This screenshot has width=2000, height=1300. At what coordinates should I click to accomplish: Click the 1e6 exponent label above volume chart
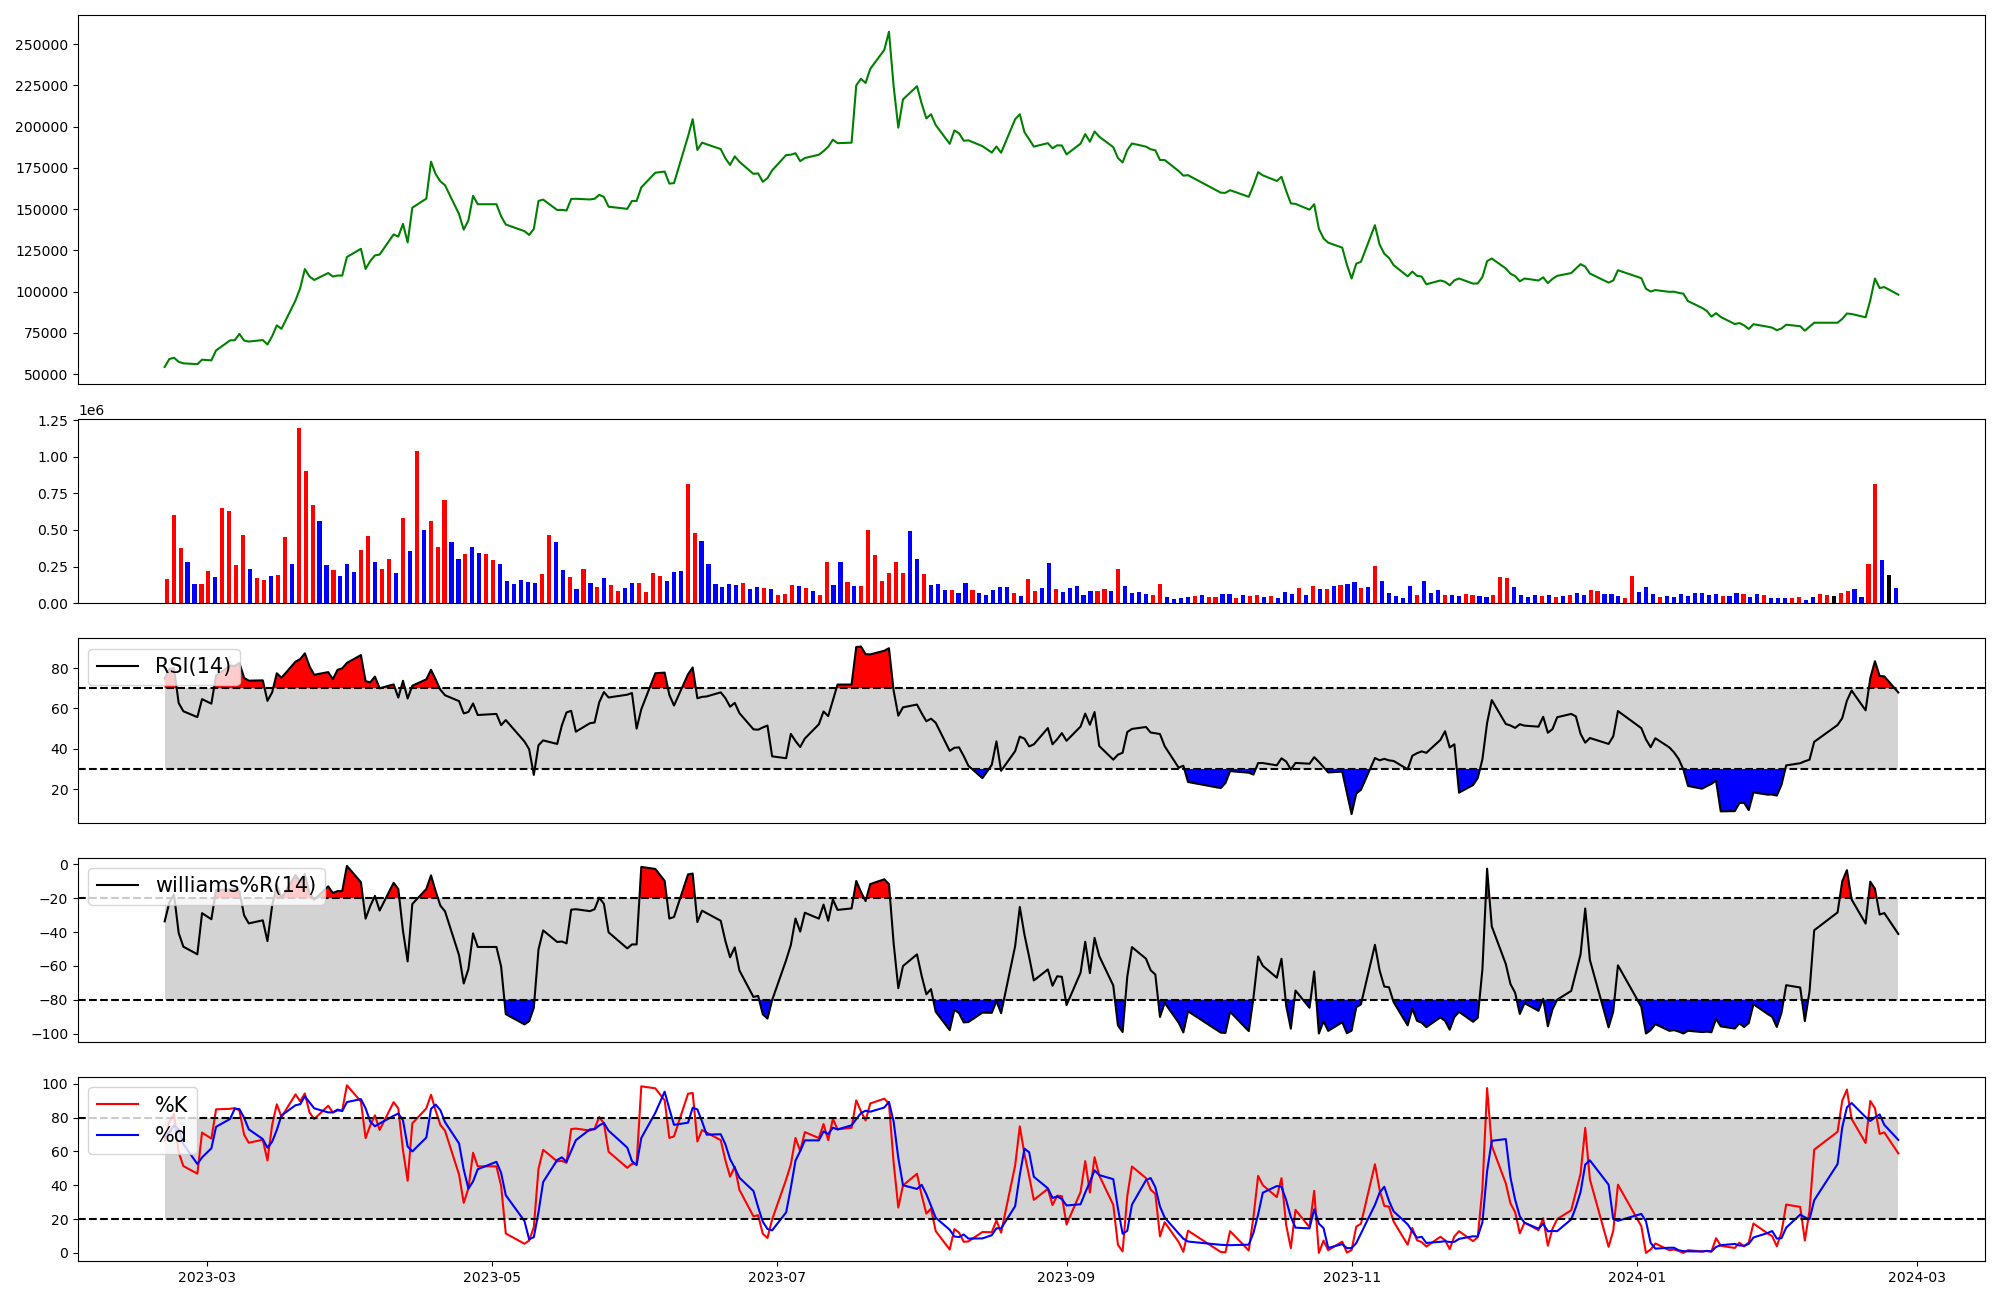coord(91,411)
